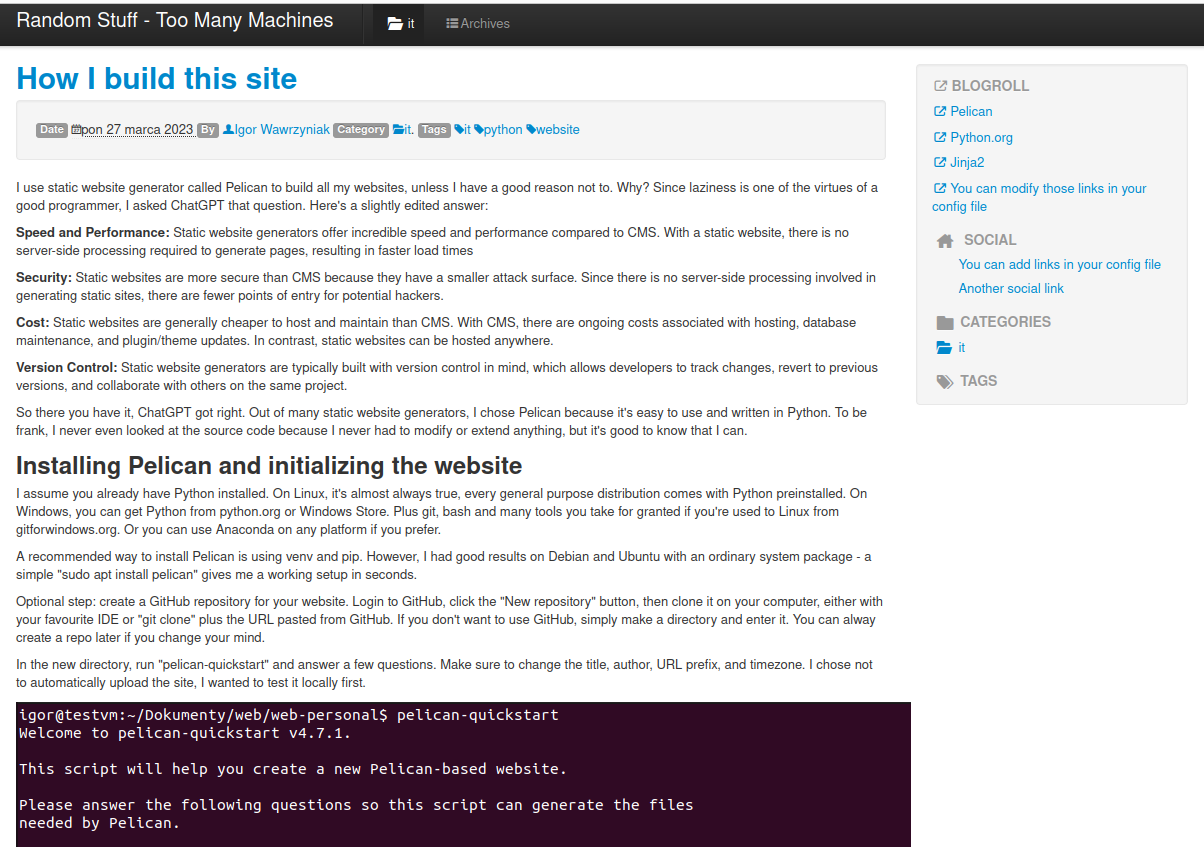Click the external-link icon beside Pelican
The width and height of the screenshot is (1204, 847).
[939, 112]
